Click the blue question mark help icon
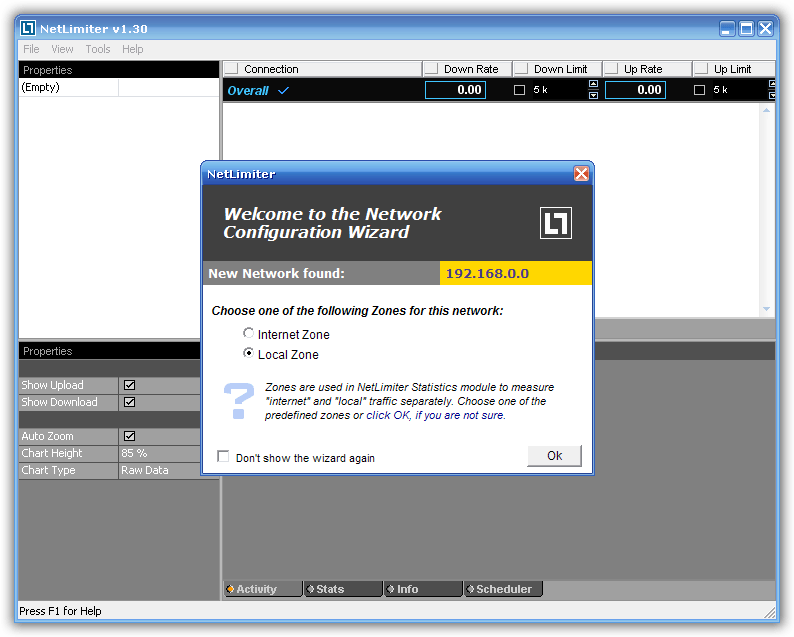Viewport: 794px width, 637px height. pos(239,401)
